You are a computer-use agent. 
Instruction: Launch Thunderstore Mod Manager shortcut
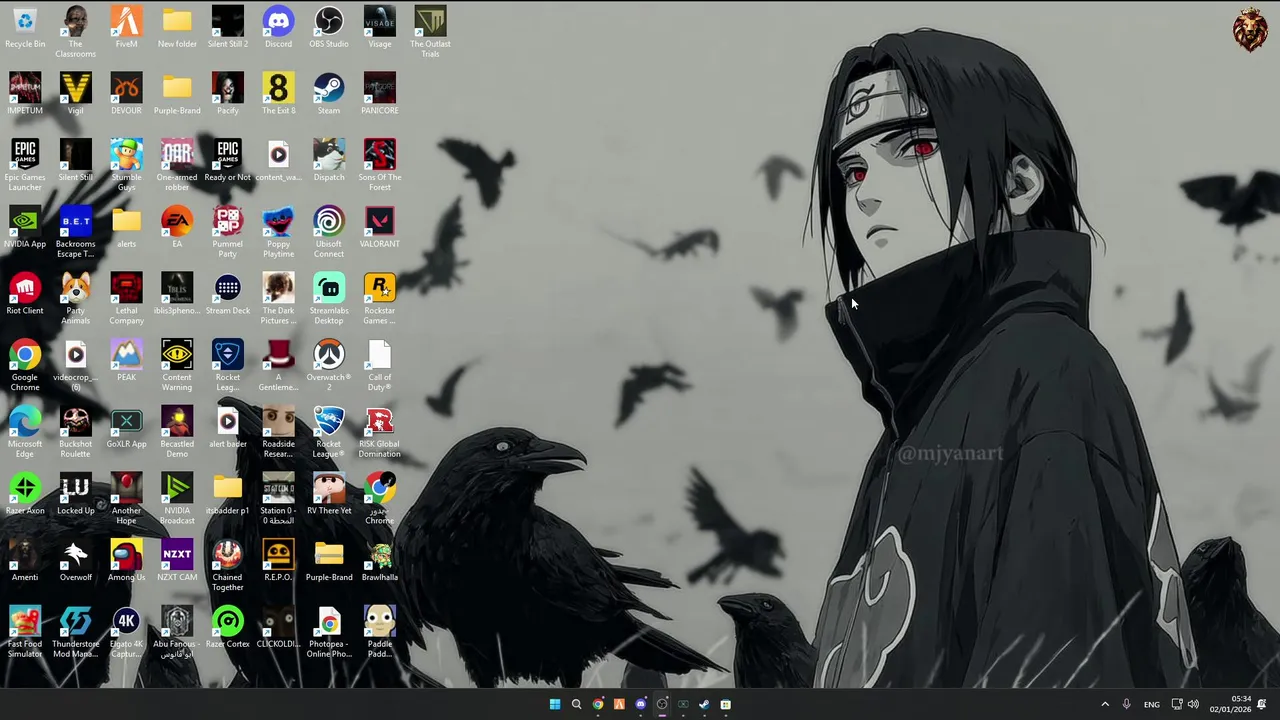click(x=76, y=632)
